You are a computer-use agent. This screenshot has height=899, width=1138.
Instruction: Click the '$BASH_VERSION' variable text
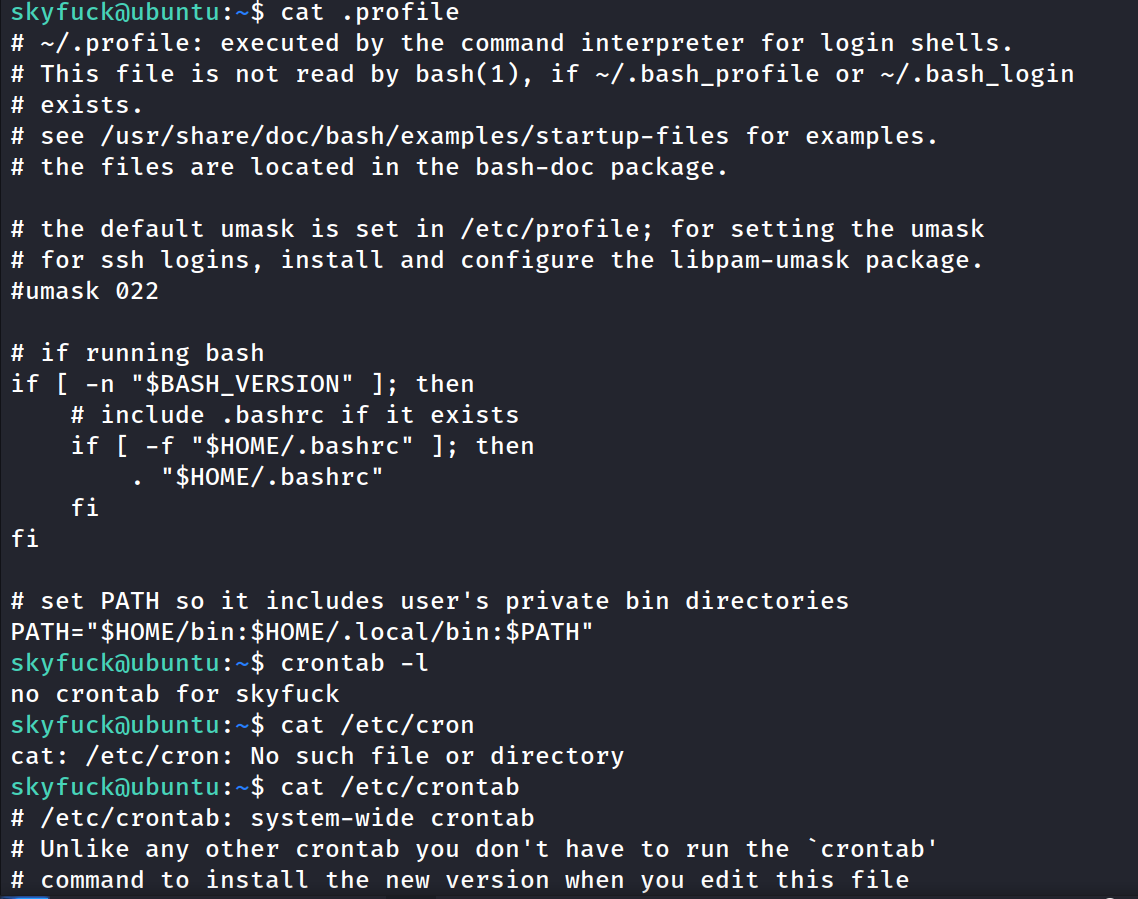click(250, 384)
